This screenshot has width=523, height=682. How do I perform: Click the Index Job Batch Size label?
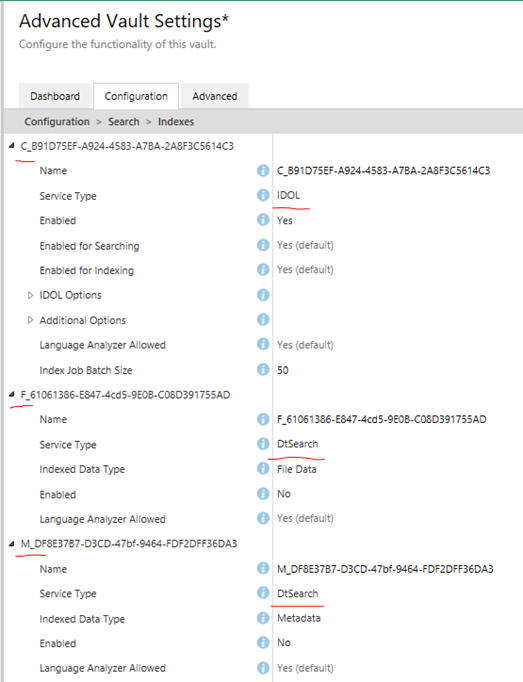tap(86, 371)
